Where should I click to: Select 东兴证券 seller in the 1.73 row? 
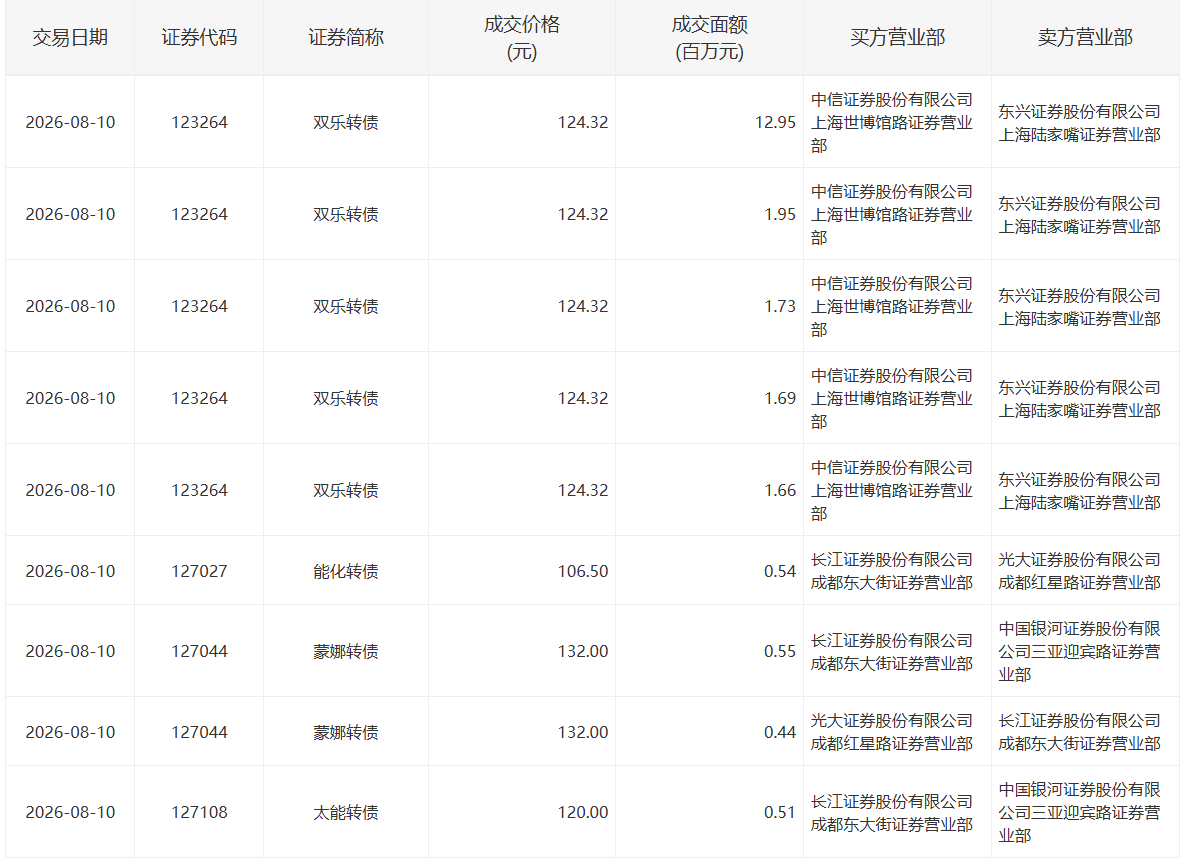(1079, 307)
